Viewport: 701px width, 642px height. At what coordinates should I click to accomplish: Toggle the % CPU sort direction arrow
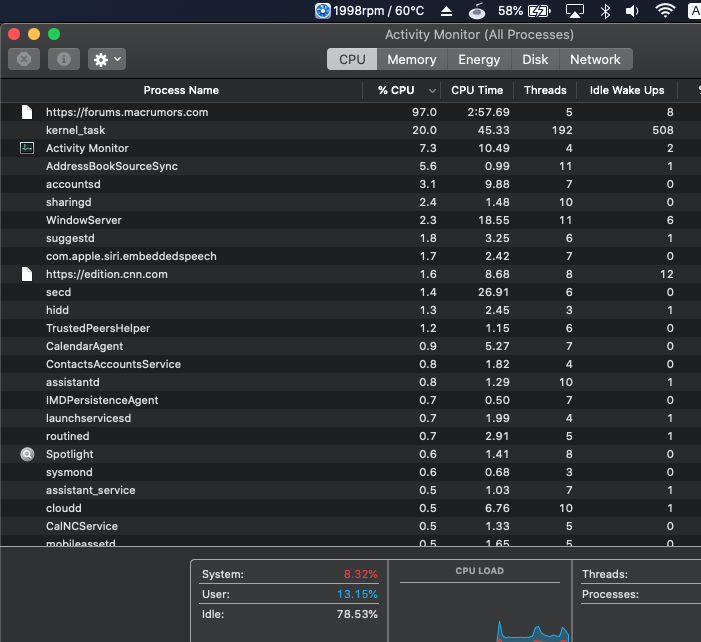coord(432,91)
